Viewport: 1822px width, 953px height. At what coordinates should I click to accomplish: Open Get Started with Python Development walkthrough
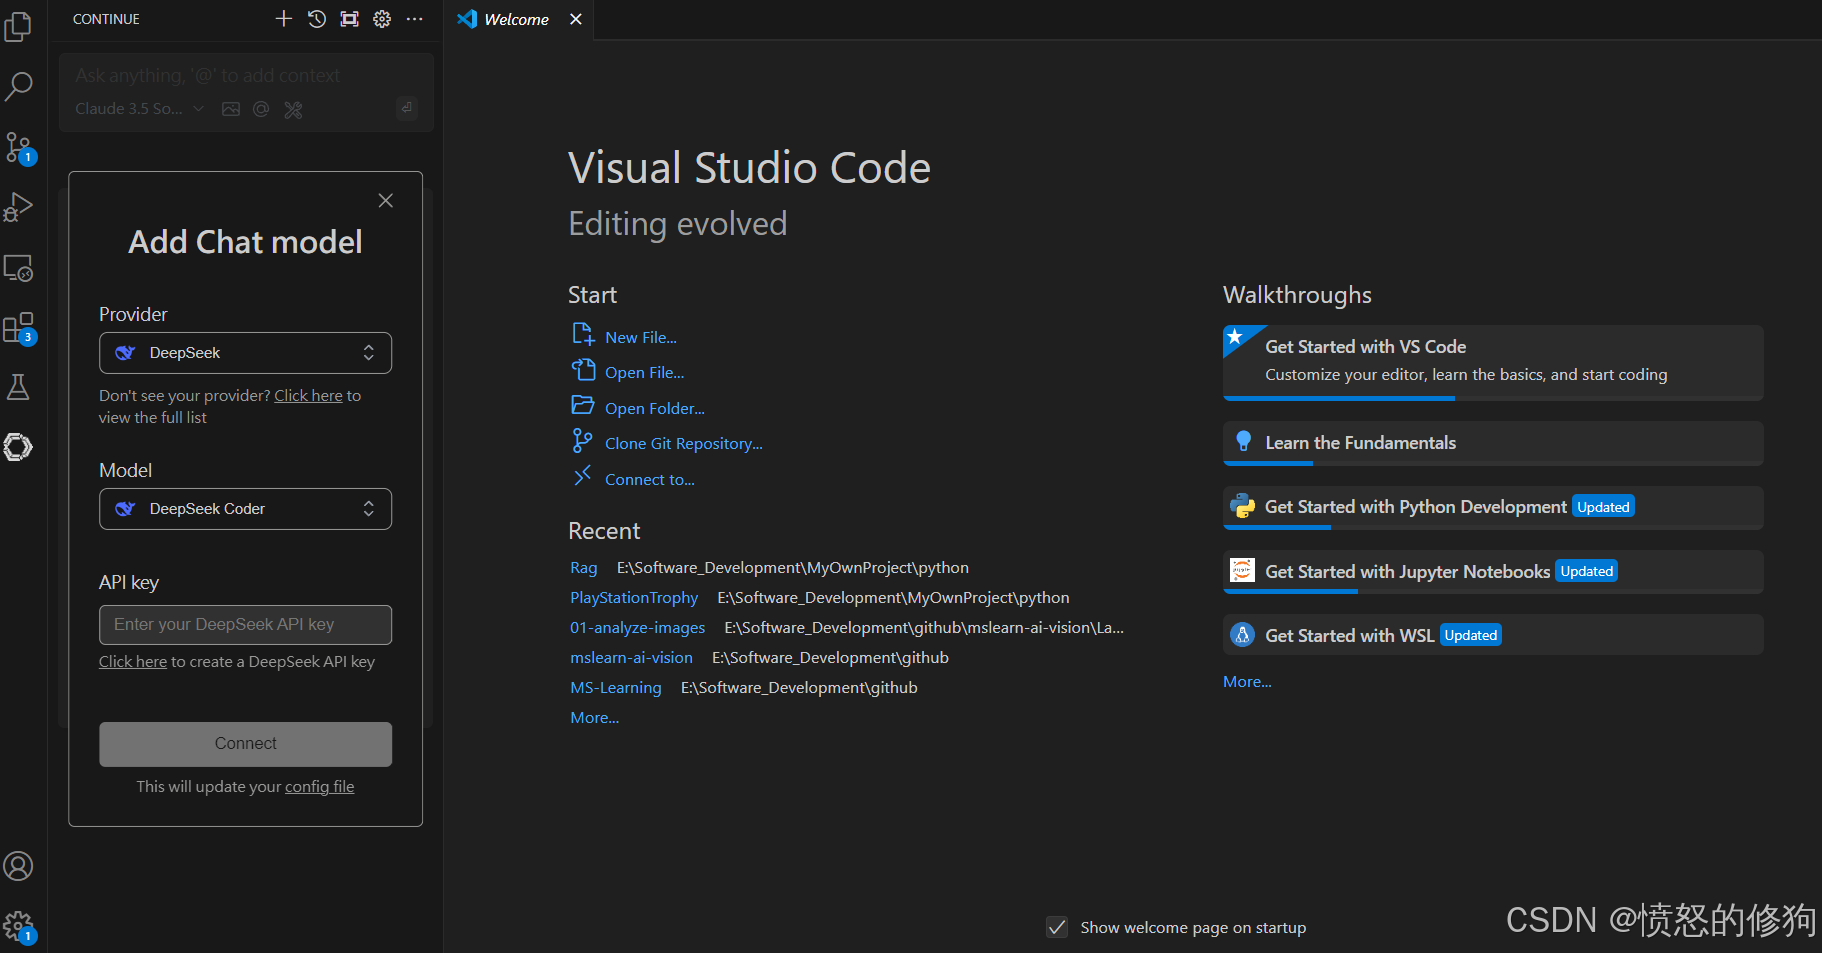pos(1493,508)
